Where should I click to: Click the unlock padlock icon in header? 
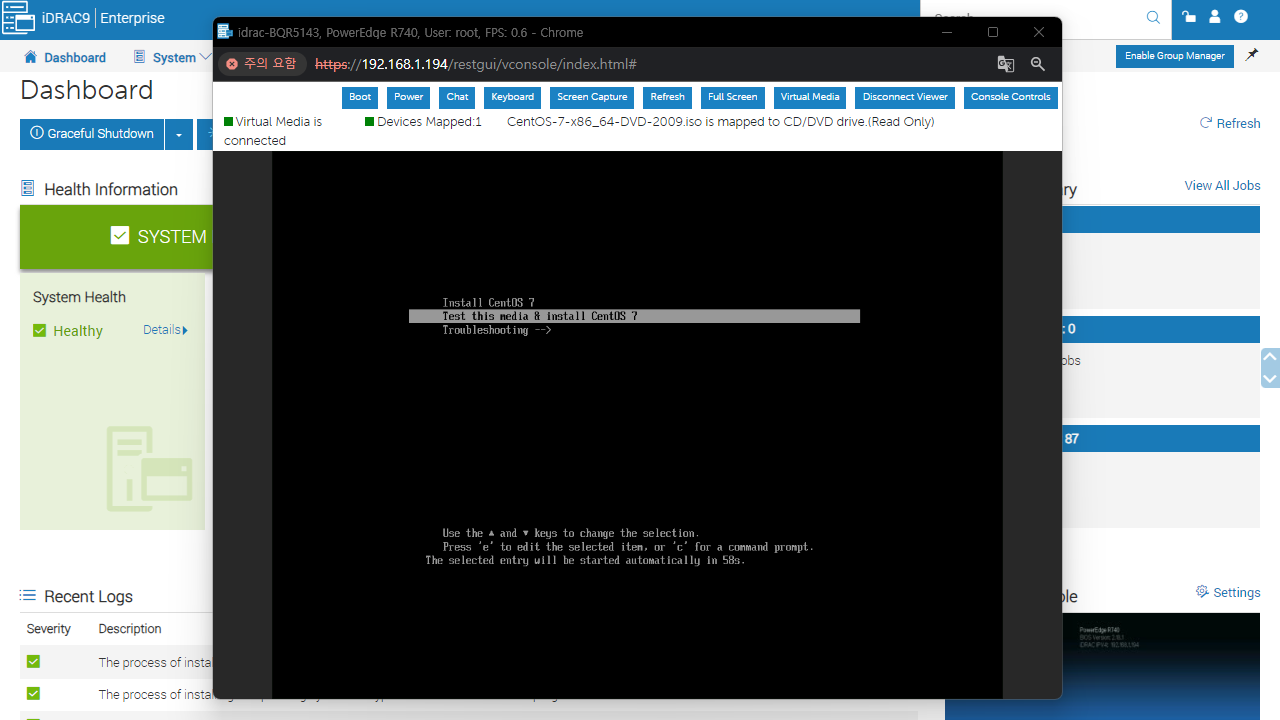pos(1189,17)
